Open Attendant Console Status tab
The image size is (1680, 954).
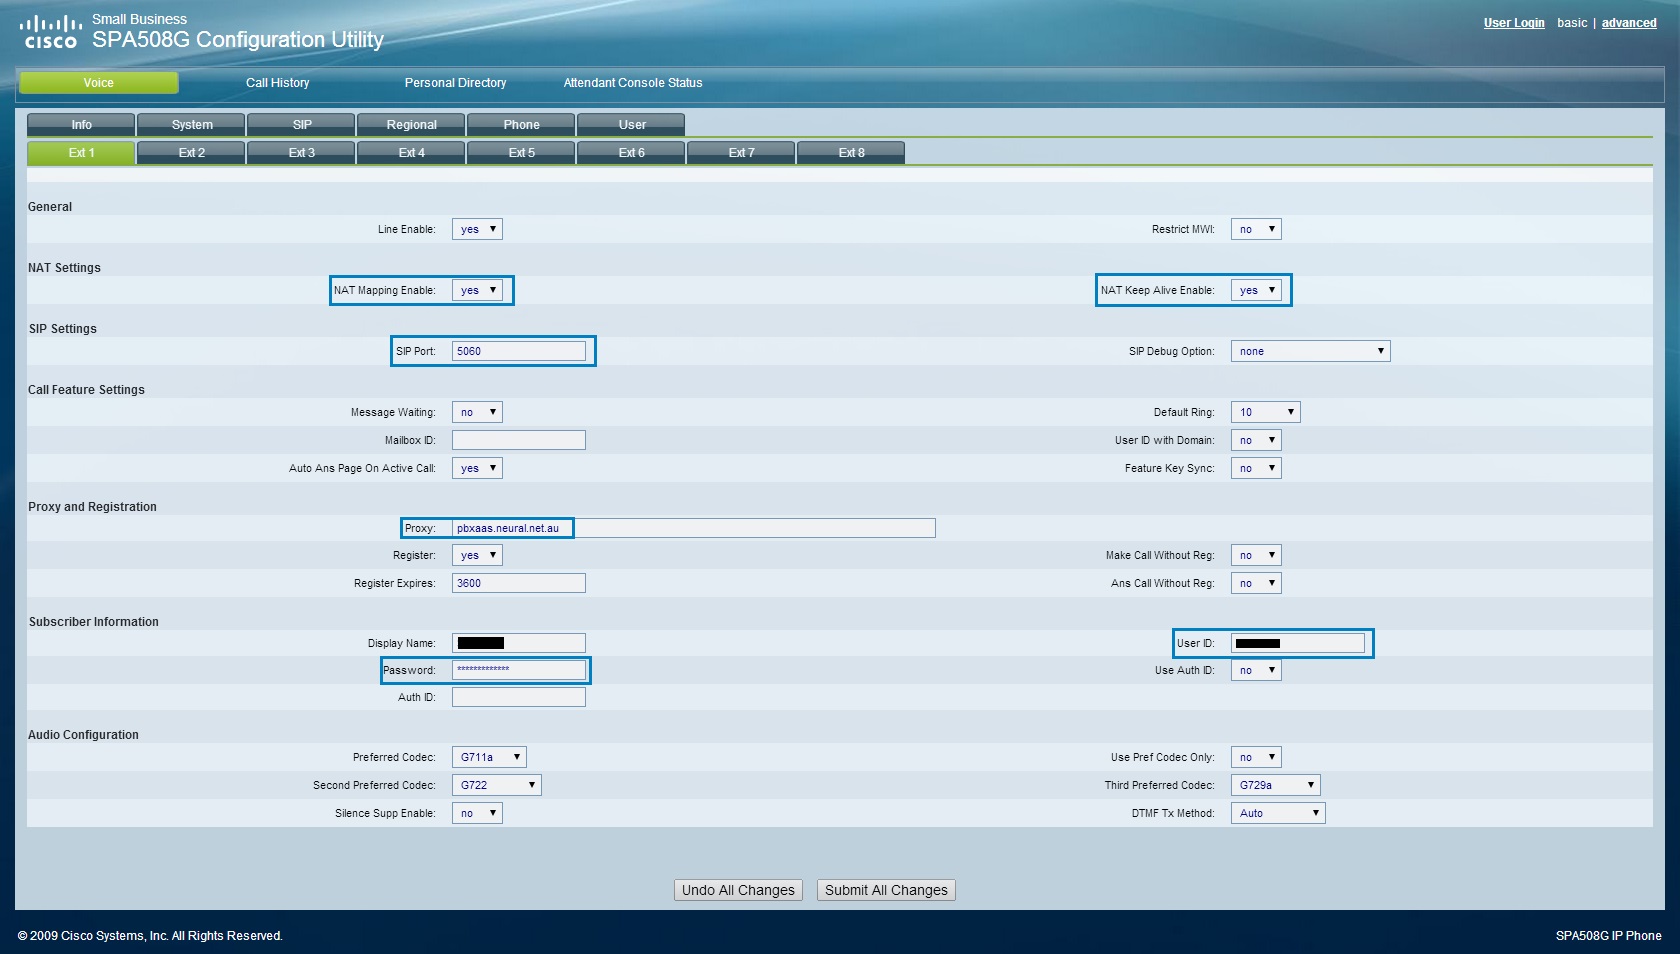633,83
